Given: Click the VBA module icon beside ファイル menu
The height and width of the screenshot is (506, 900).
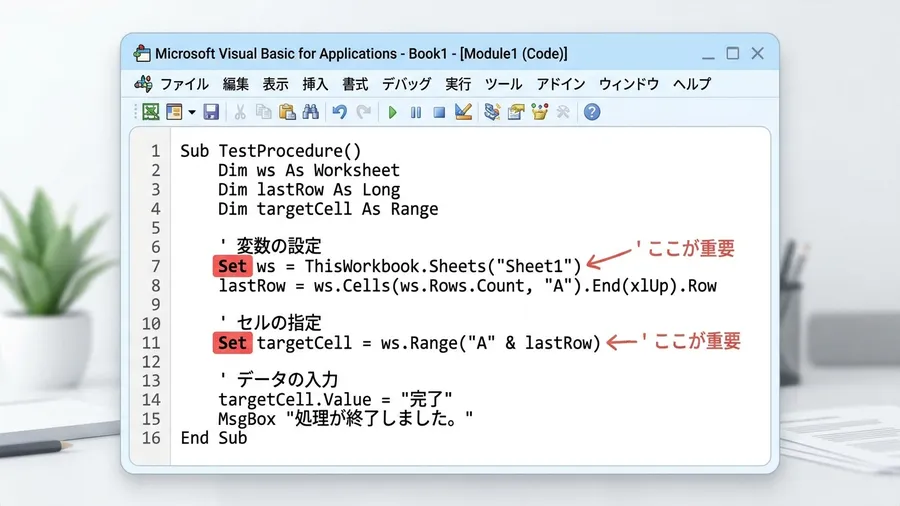Looking at the screenshot, I should (143, 84).
